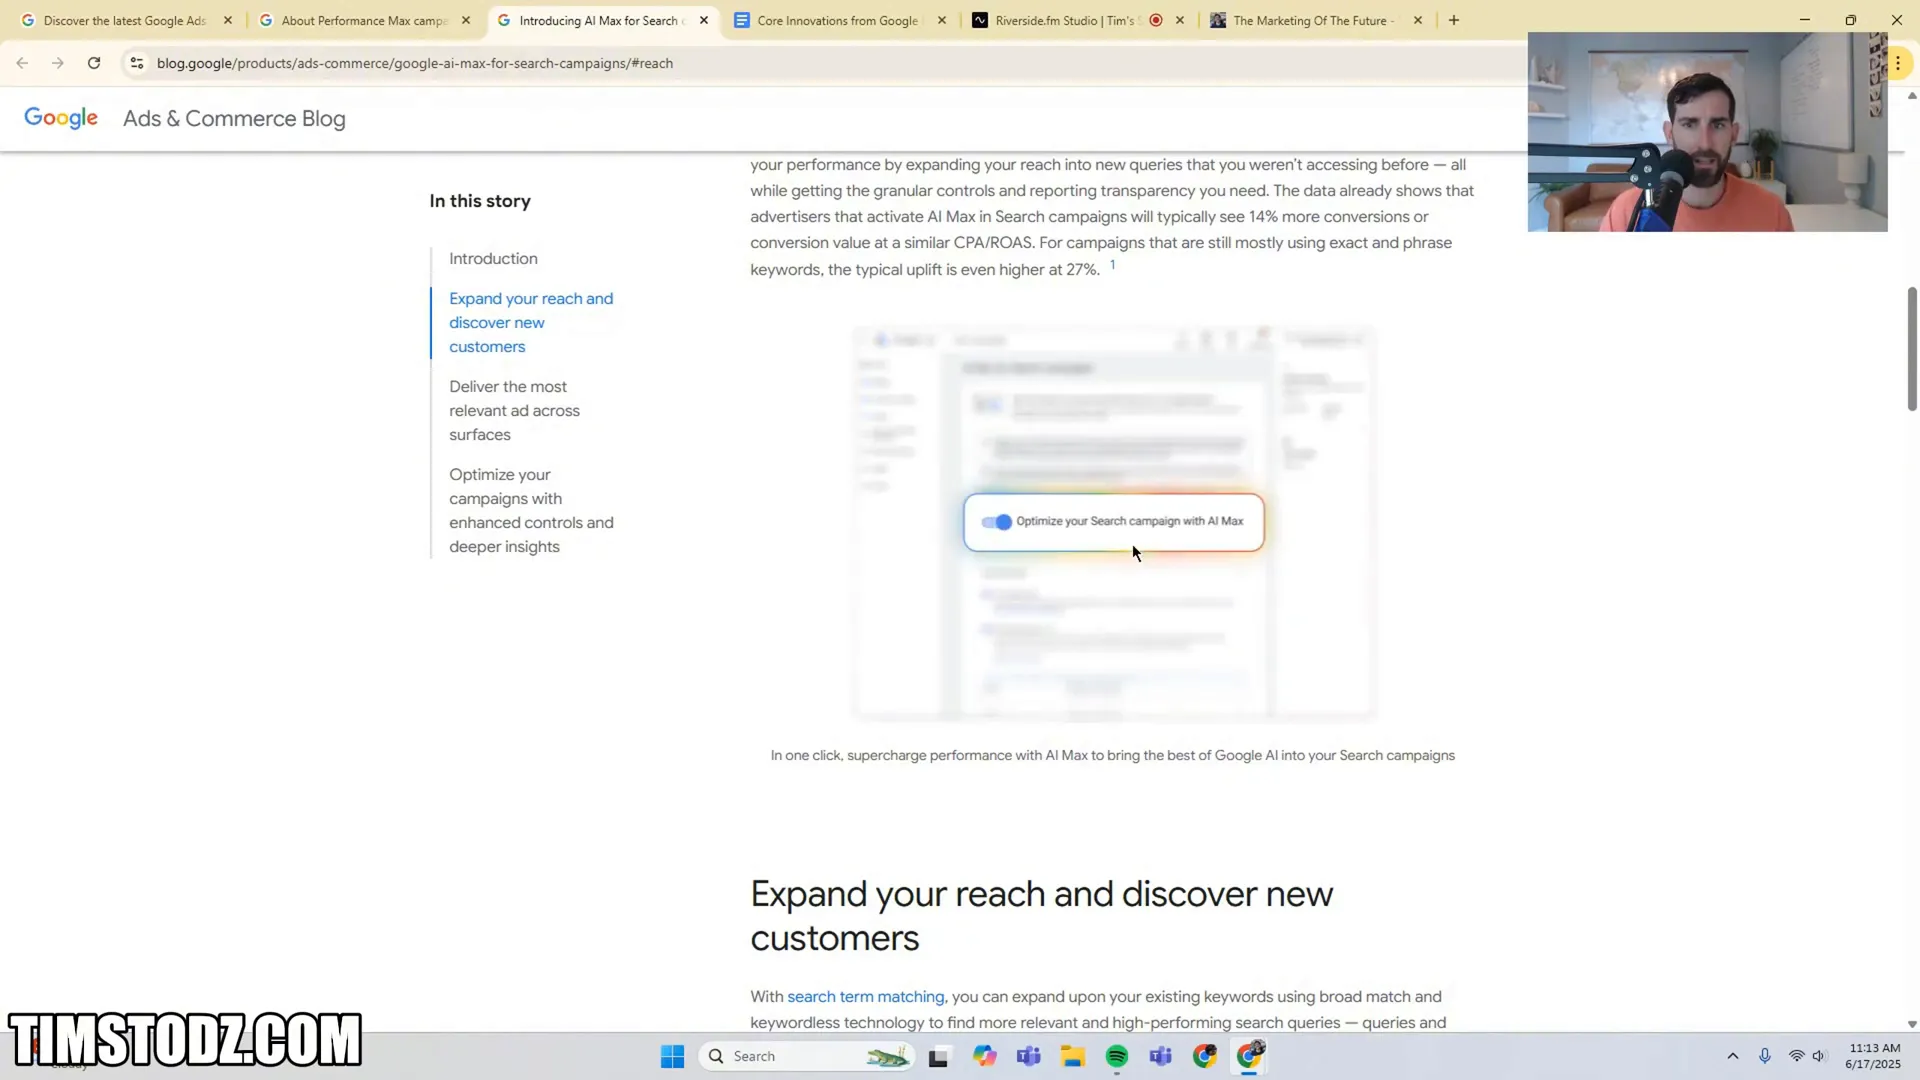
Task: View site information icon in address bar
Action: 137,63
